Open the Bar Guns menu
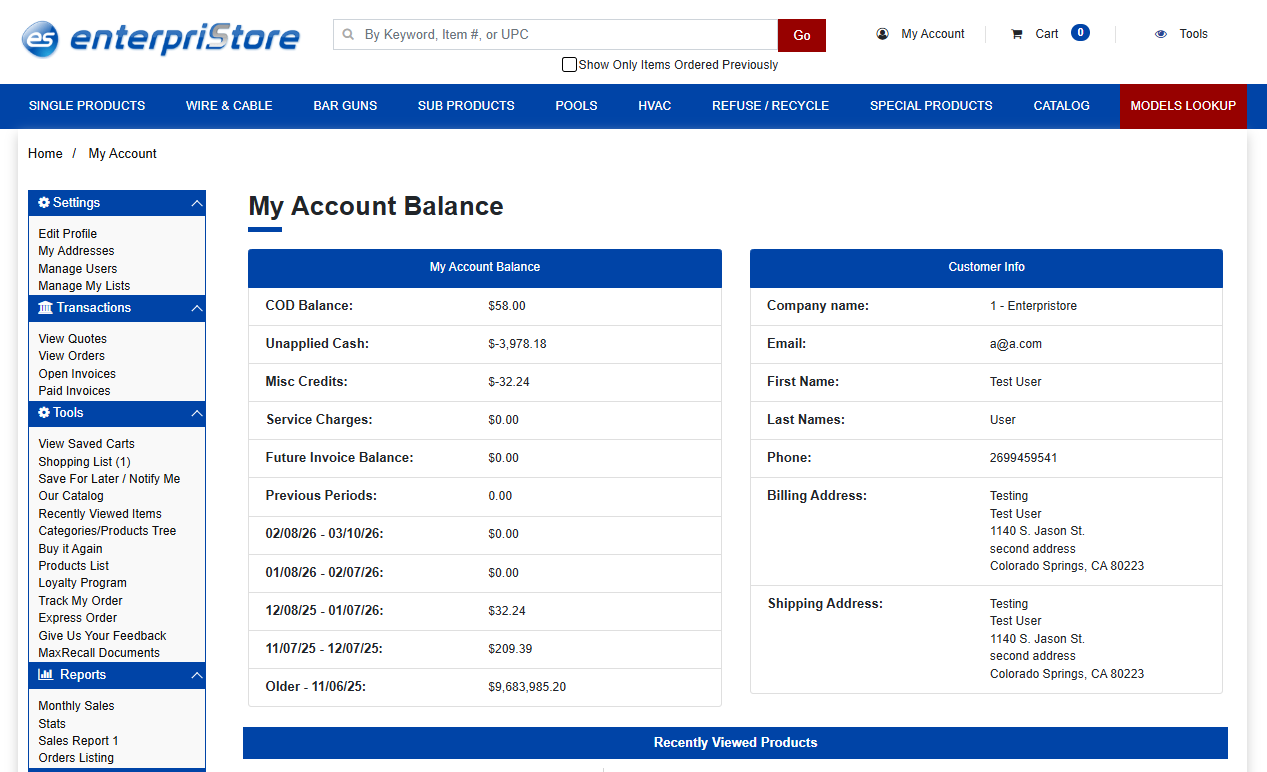Screen dimensions: 1267x772 pyautogui.click(x=345, y=106)
